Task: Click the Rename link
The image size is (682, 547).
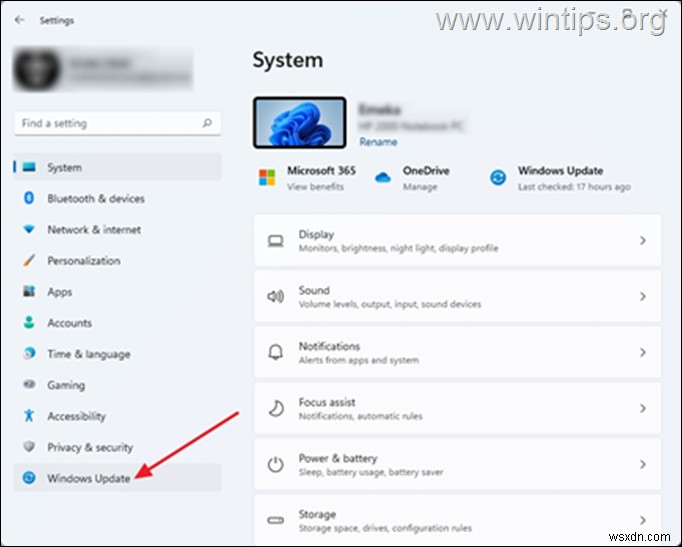Action: pos(378,142)
